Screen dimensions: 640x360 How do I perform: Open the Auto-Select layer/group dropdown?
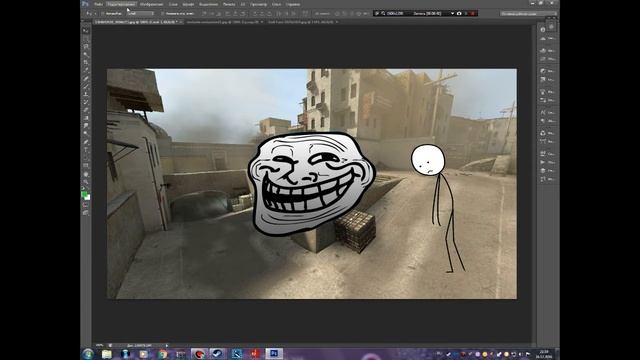[140, 13]
